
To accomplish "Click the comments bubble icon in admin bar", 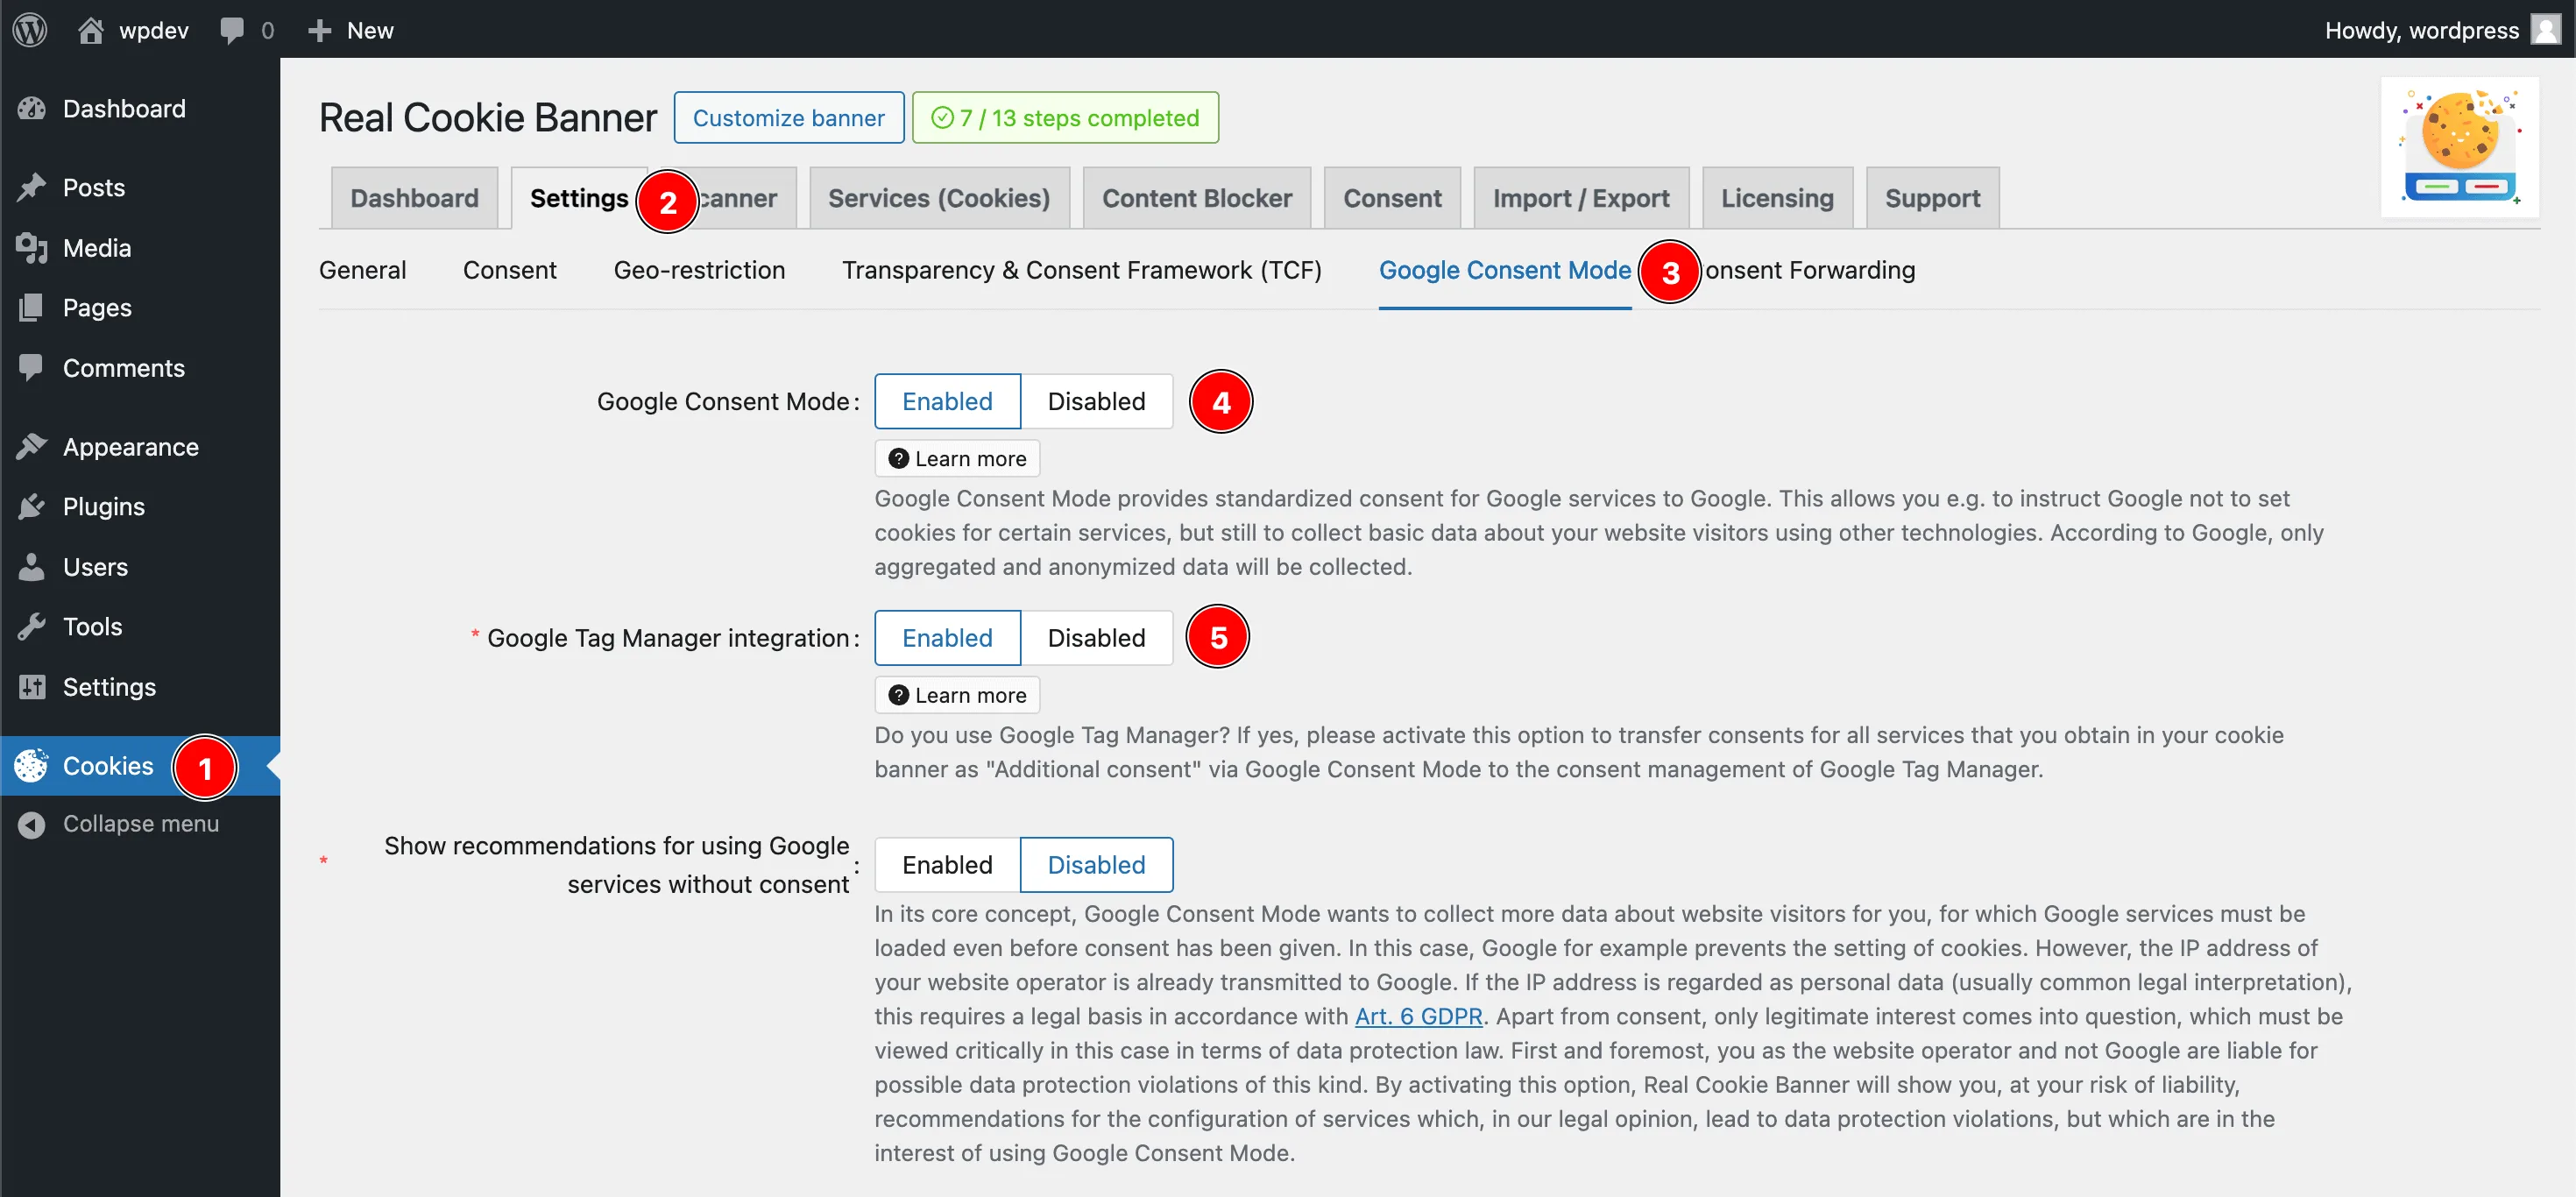I will point(232,30).
